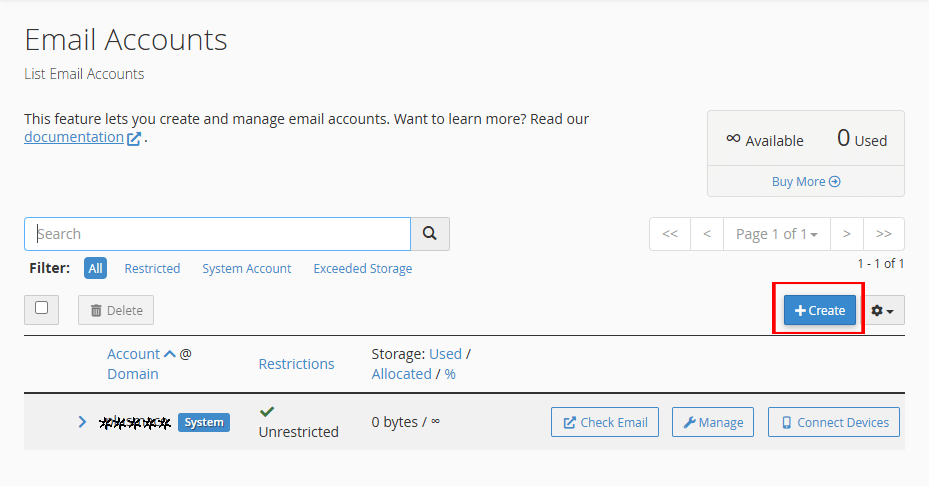Go to the previous page

click(707, 234)
